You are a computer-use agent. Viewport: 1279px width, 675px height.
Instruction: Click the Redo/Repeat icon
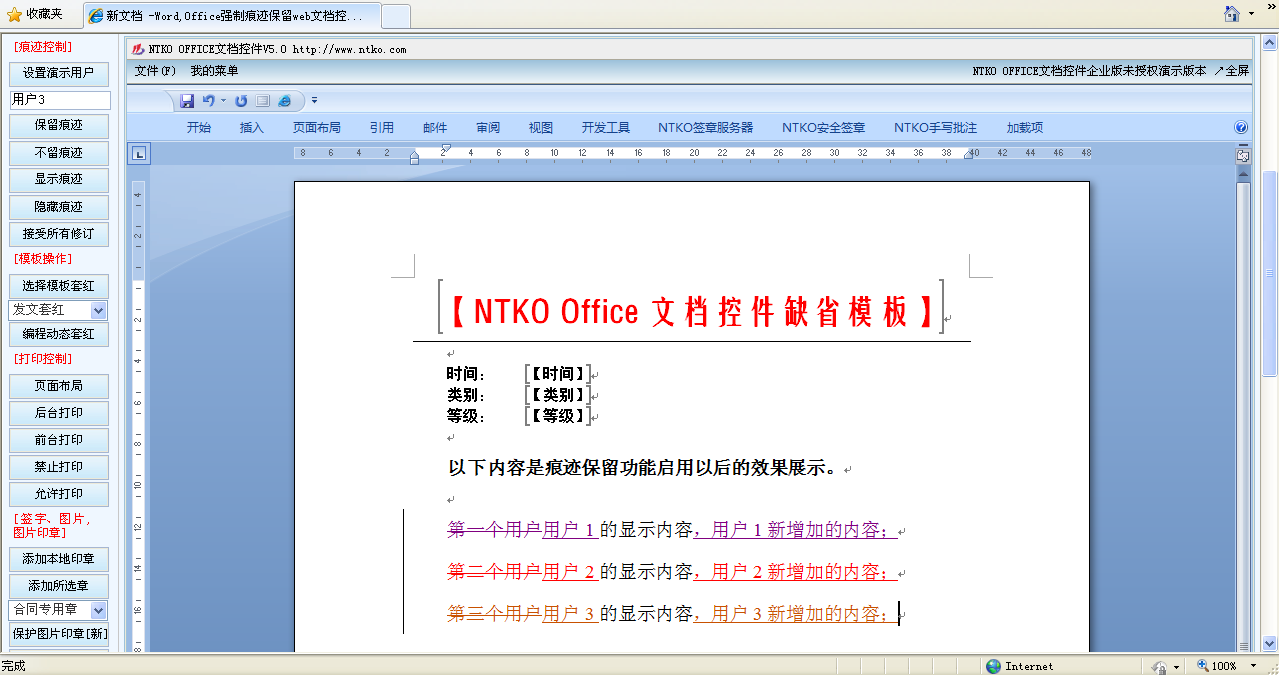tap(241, 101)
